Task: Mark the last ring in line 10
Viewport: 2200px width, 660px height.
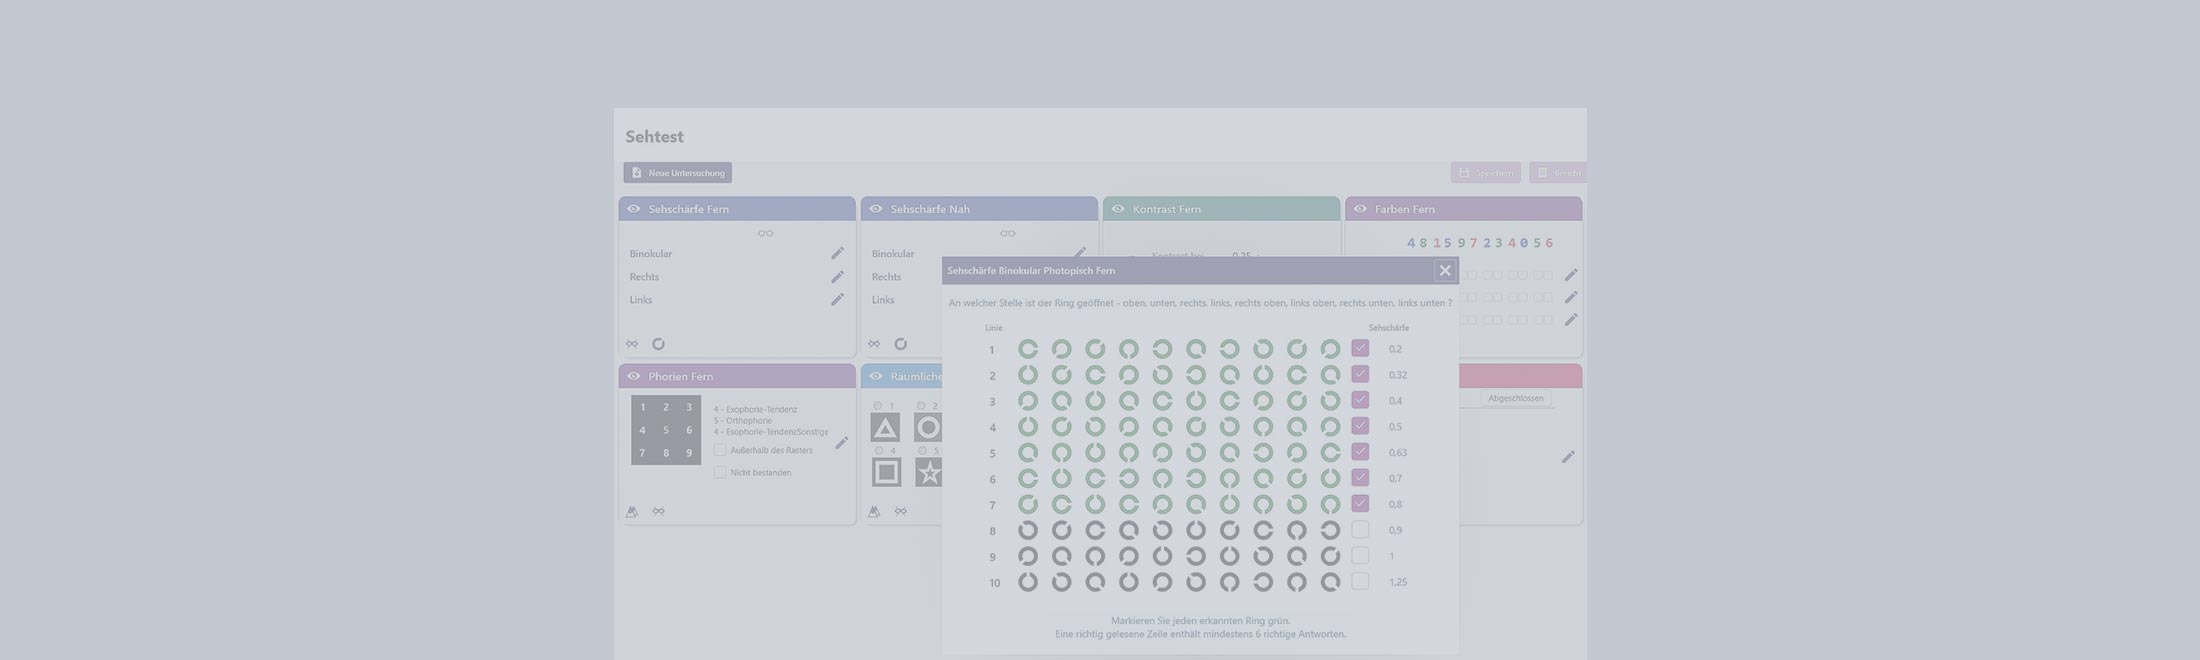Action: (1330, 582)
